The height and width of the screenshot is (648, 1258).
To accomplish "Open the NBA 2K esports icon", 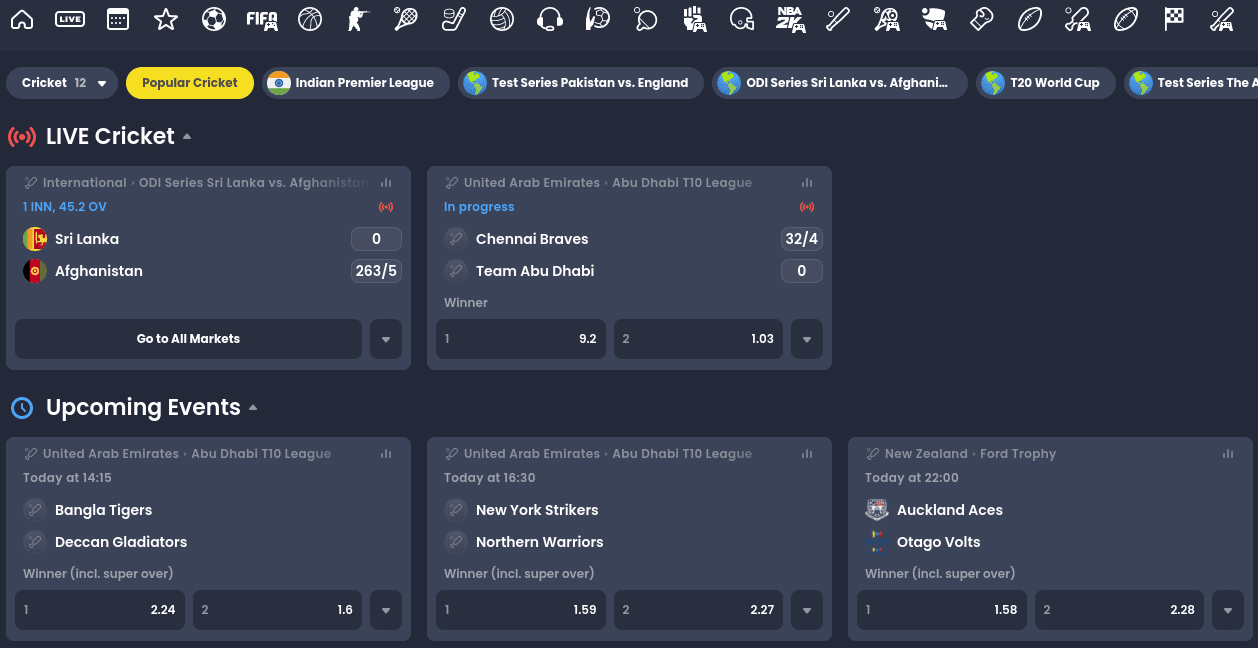I will pyautogui.click(x=790, y=19).
